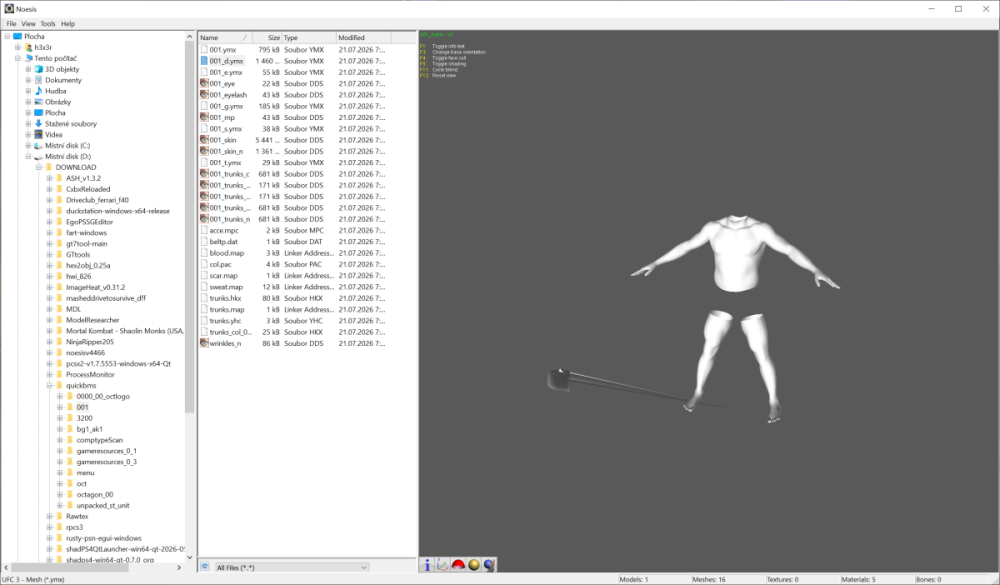The image size is (1000, 585).
Task: Open the Tools menu
Action: pos(48,24)
